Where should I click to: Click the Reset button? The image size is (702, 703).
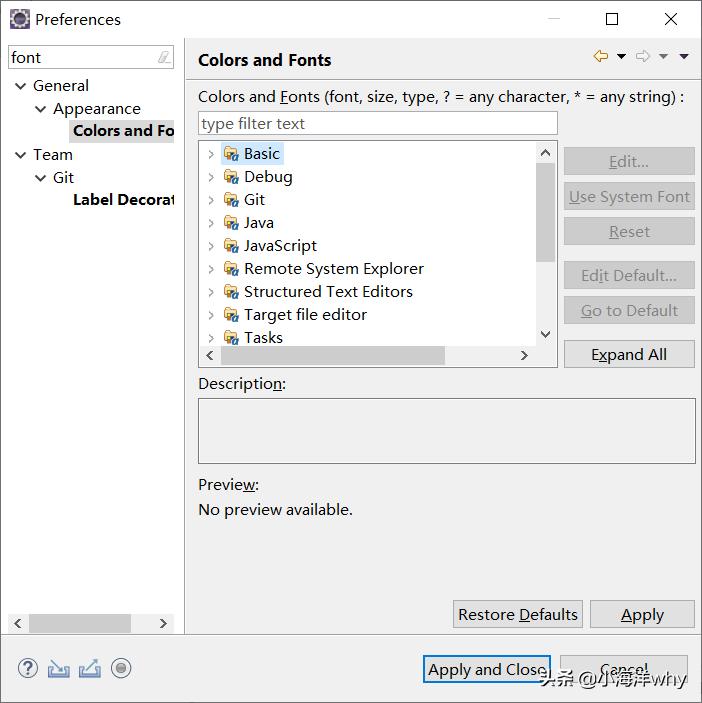click(x=629, y=231)
